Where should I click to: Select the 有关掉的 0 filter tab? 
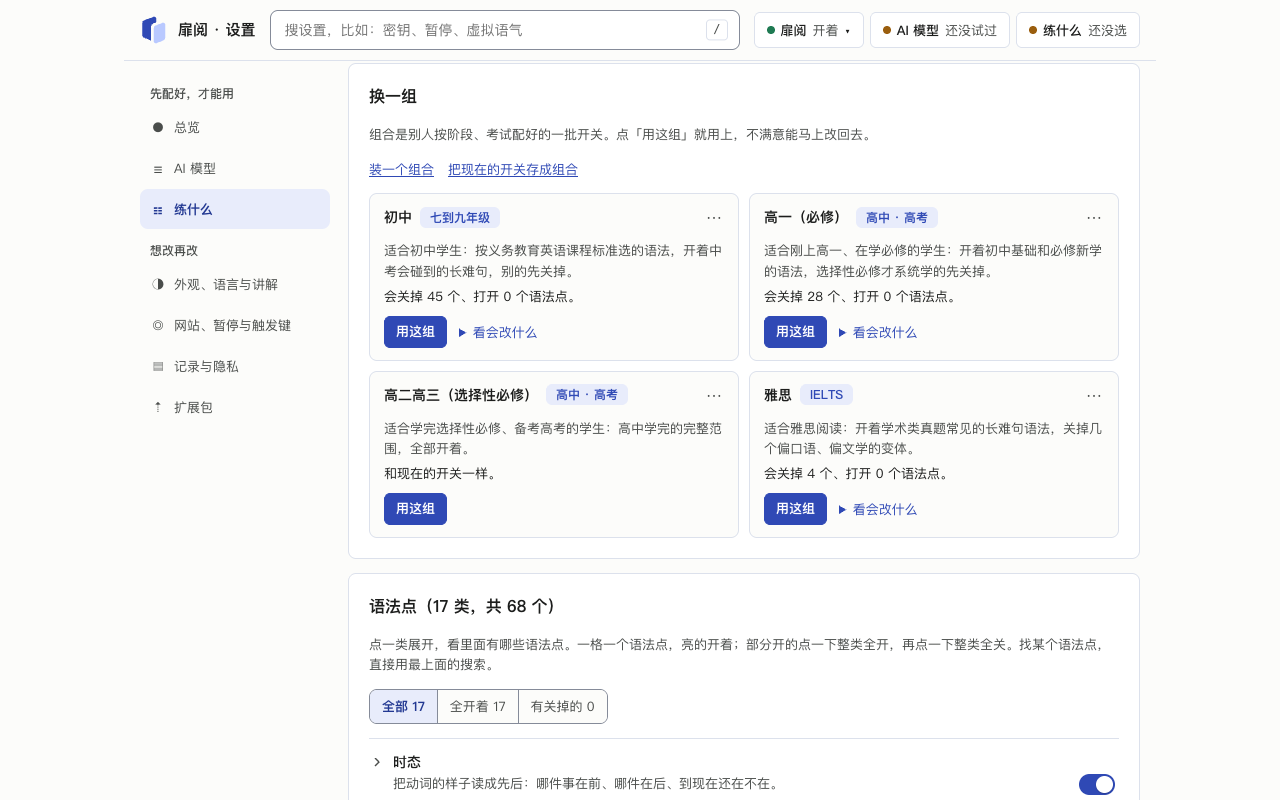point(563,706)
